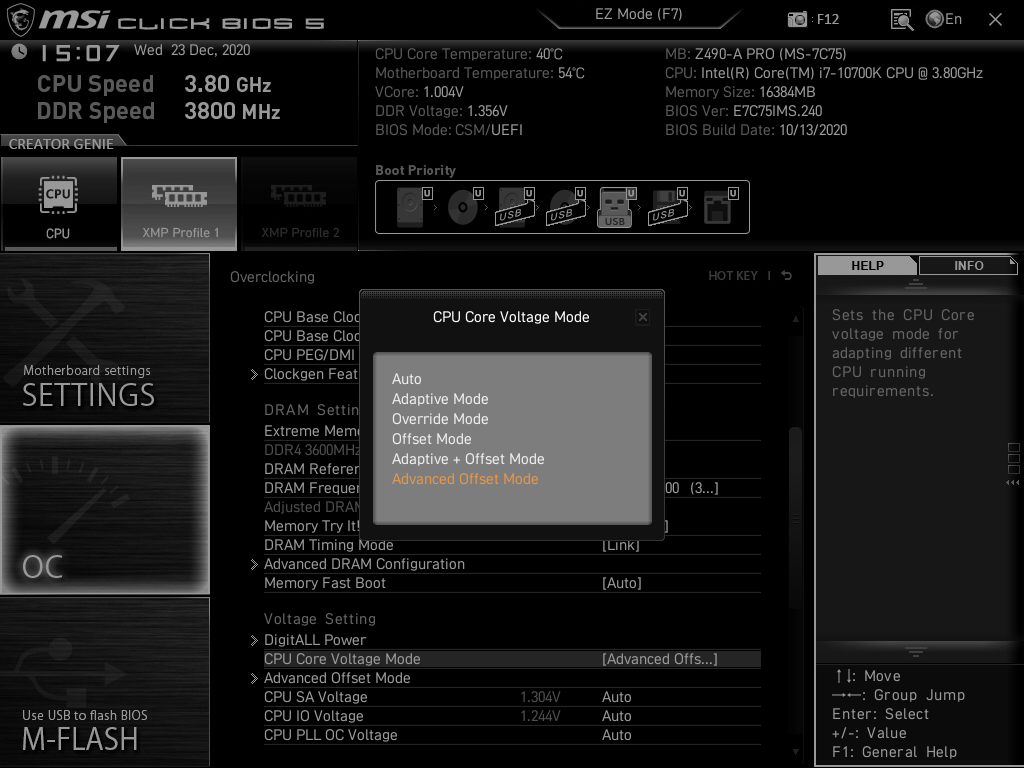Viewport: 1024px width, 768px height.
Task: Select the USB hard disk boot device icon
Action: point(516,207)
